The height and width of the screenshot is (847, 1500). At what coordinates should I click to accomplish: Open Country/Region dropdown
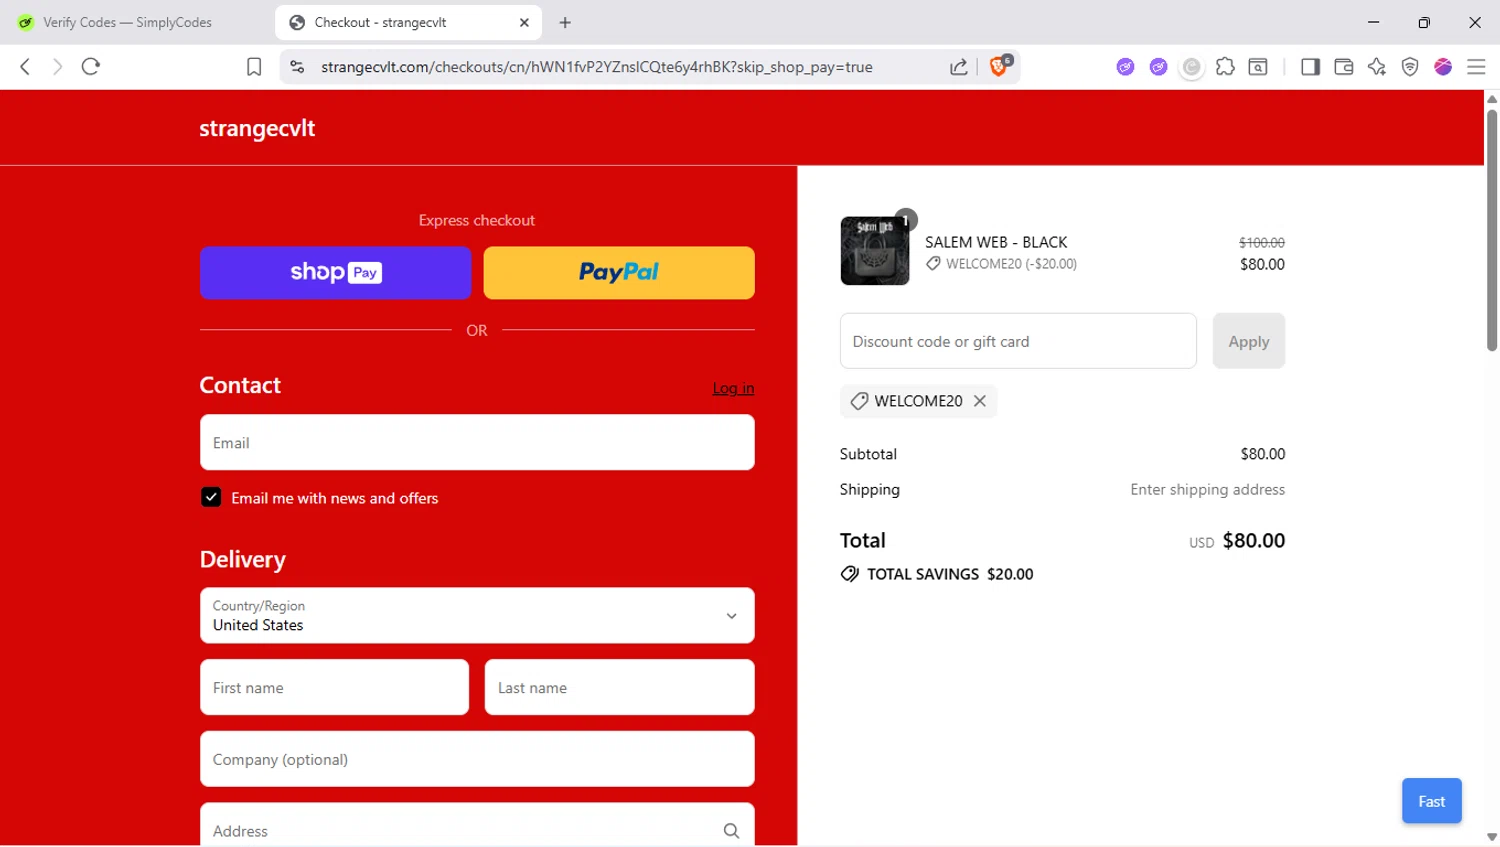477,615
